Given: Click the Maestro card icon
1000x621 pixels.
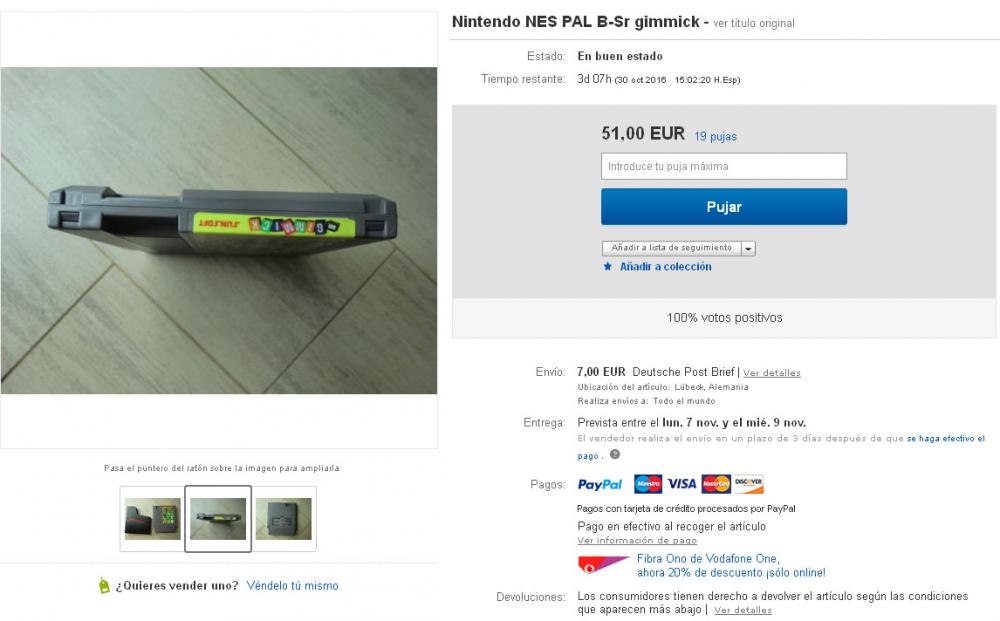Looking at the screenshot, I should pos(648,485).
